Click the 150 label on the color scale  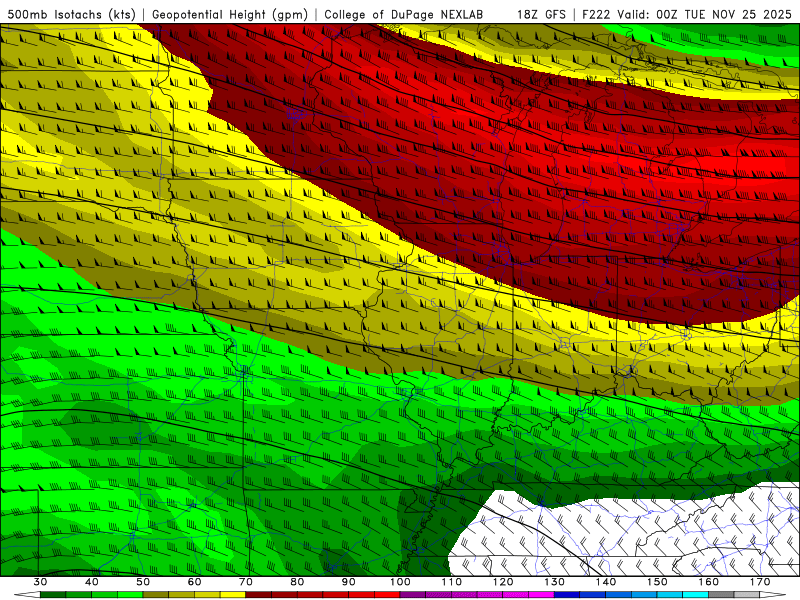(657, 582)
